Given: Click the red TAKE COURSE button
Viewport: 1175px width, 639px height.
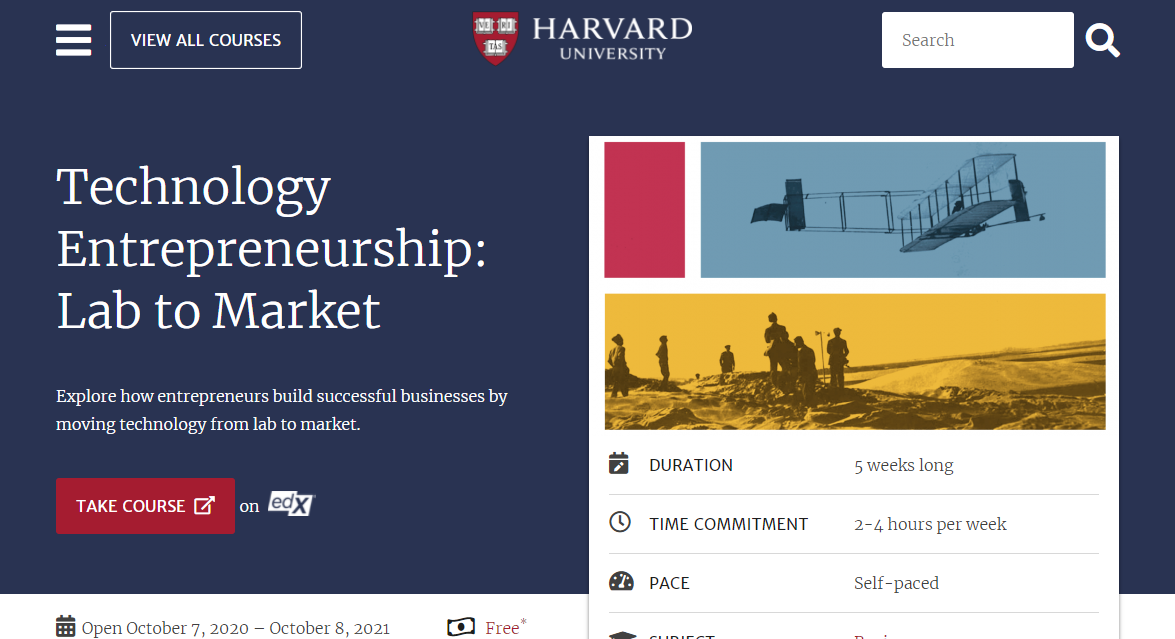Looking at the screenshot, I should click(x=145, y=505).
